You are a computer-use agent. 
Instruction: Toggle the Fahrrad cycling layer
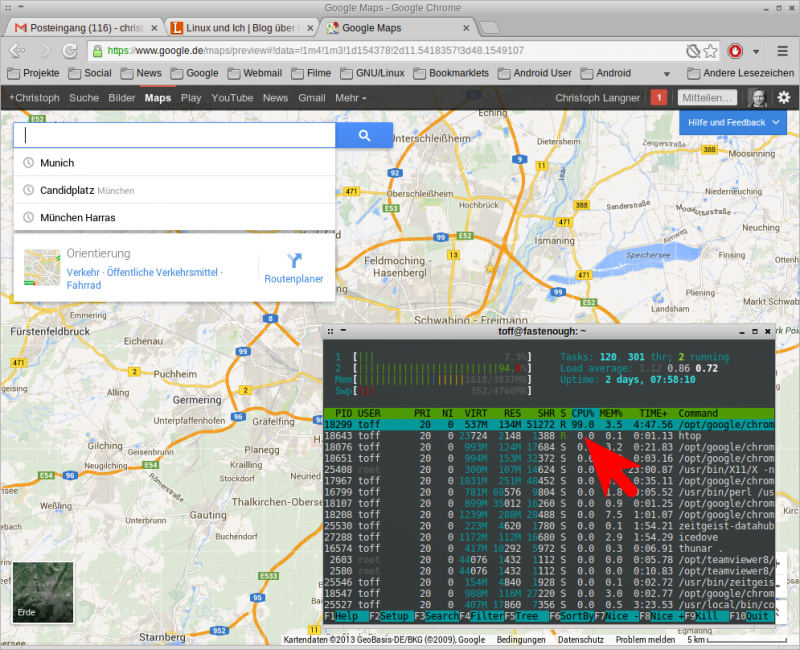point(84,285)
